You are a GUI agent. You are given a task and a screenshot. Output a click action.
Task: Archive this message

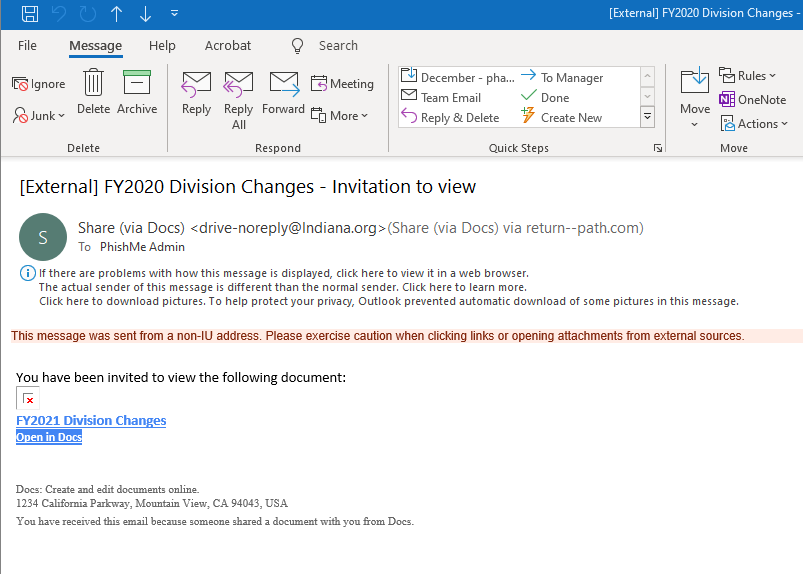coord(137,92)
